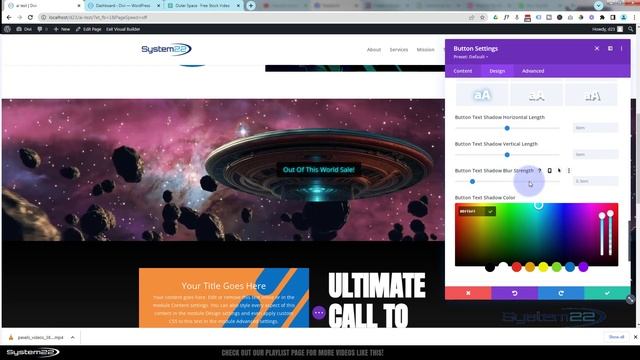640x360 pixels.
Task: Pick the blue color swatch
Action: click(570, 267)
